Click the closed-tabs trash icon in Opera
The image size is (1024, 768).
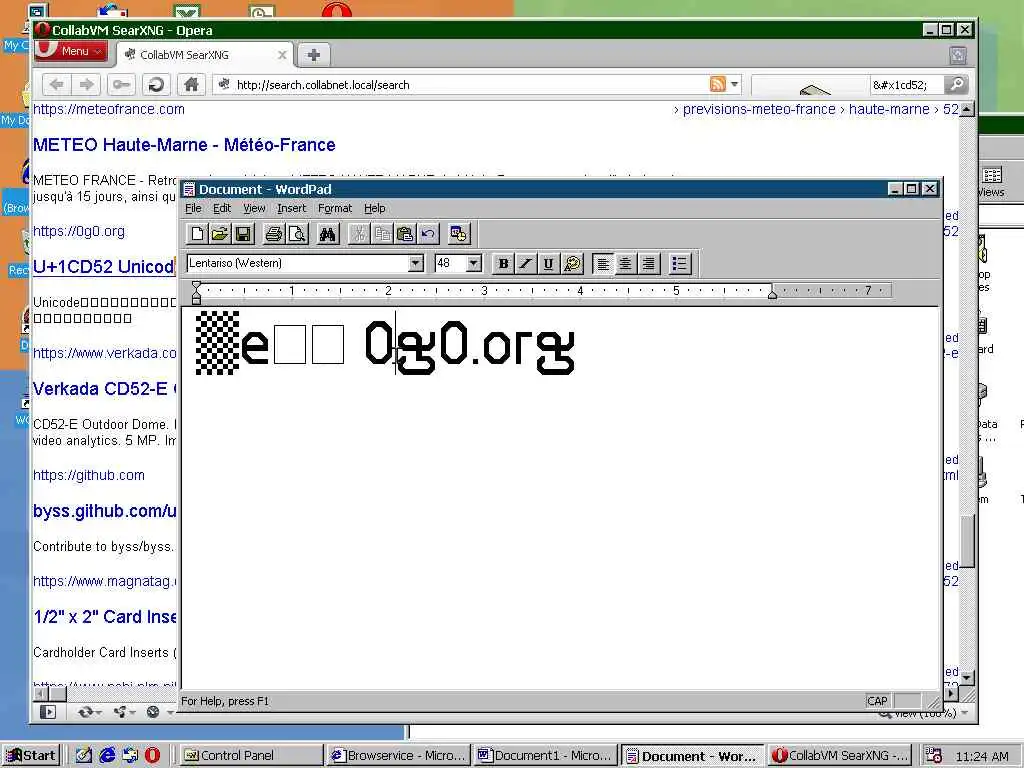tap(958, 56)
